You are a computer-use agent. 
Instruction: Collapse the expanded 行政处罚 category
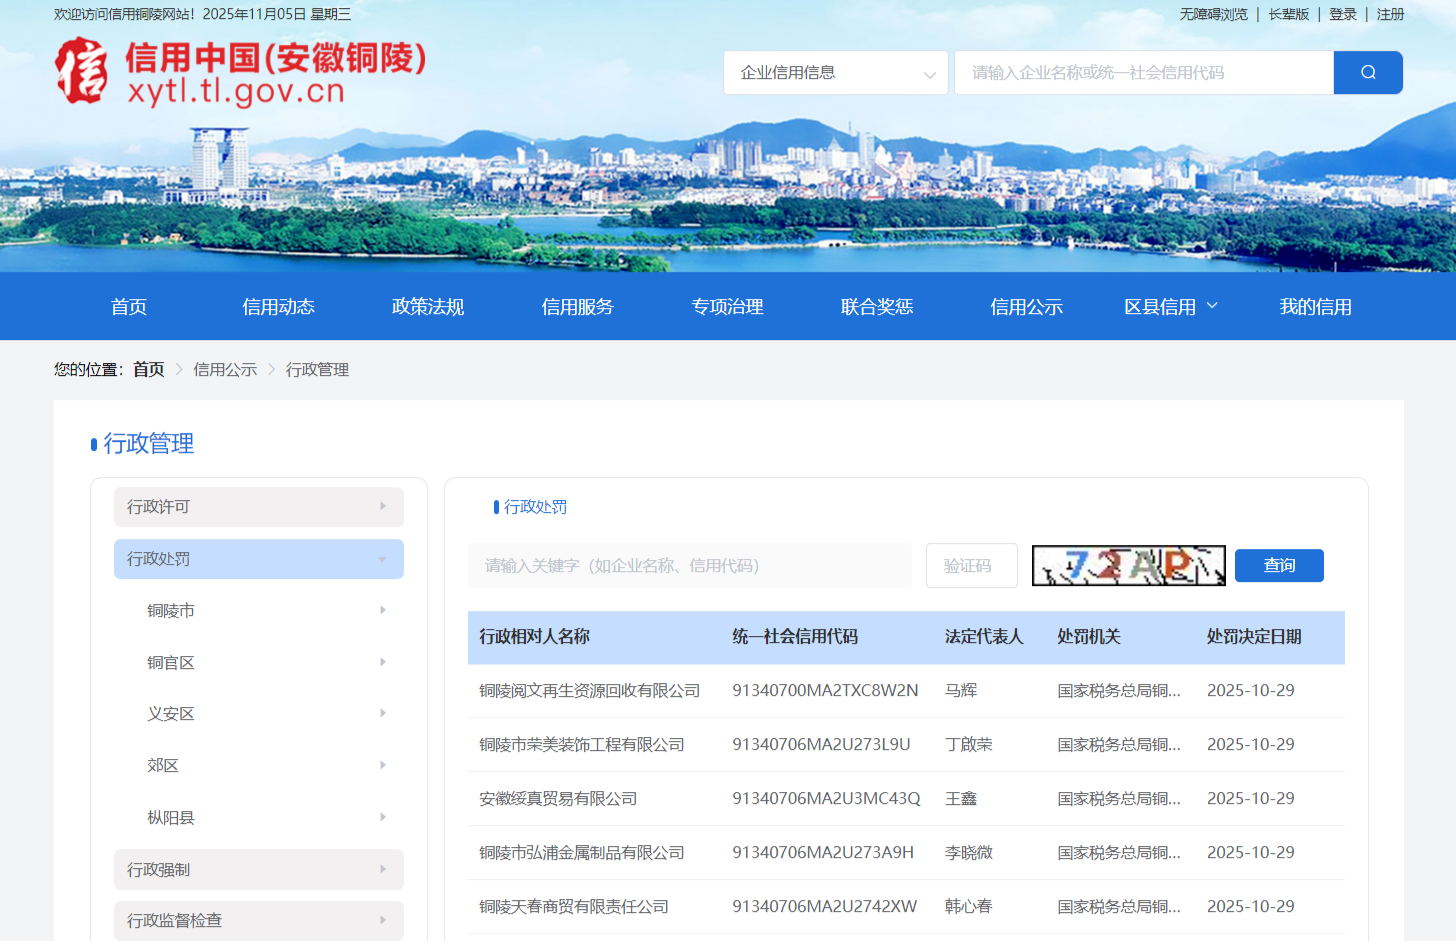click(258, 559)
